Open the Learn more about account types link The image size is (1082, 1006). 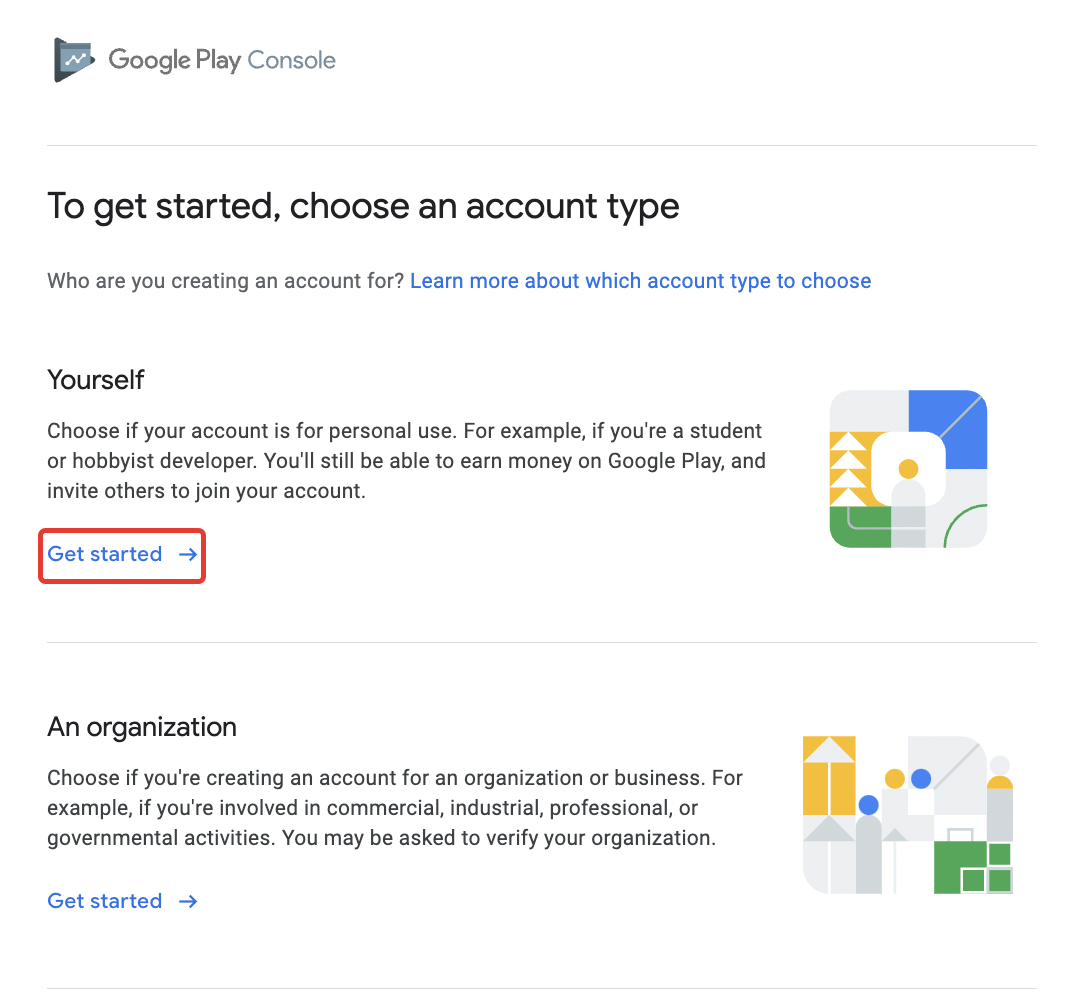[640, 281]
